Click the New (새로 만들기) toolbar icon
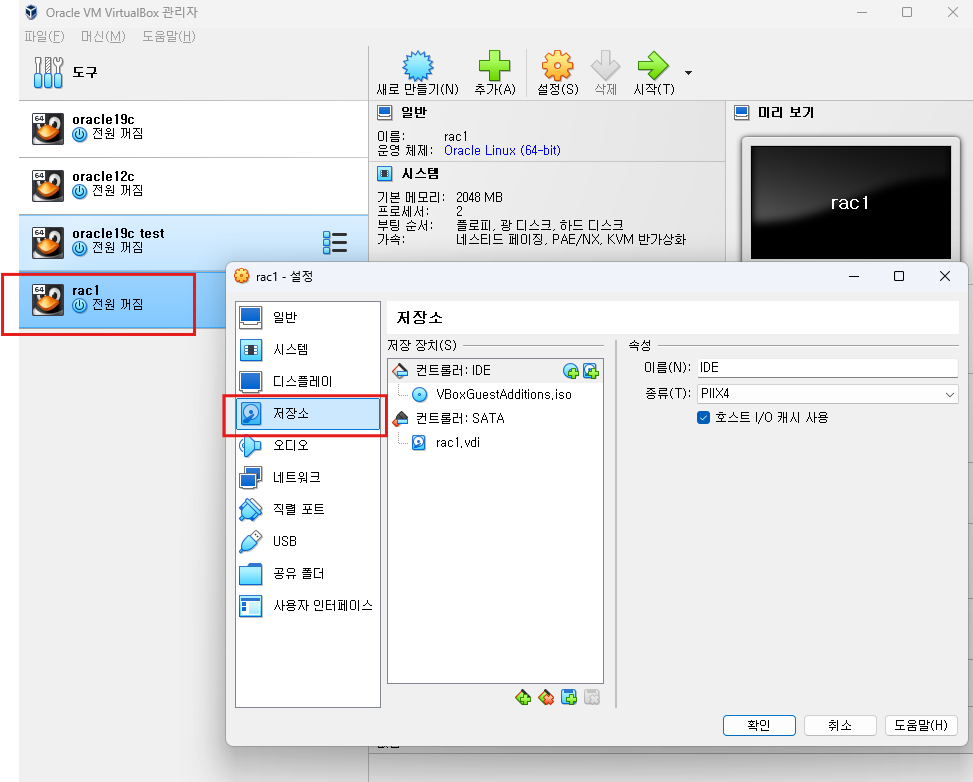 418,66
